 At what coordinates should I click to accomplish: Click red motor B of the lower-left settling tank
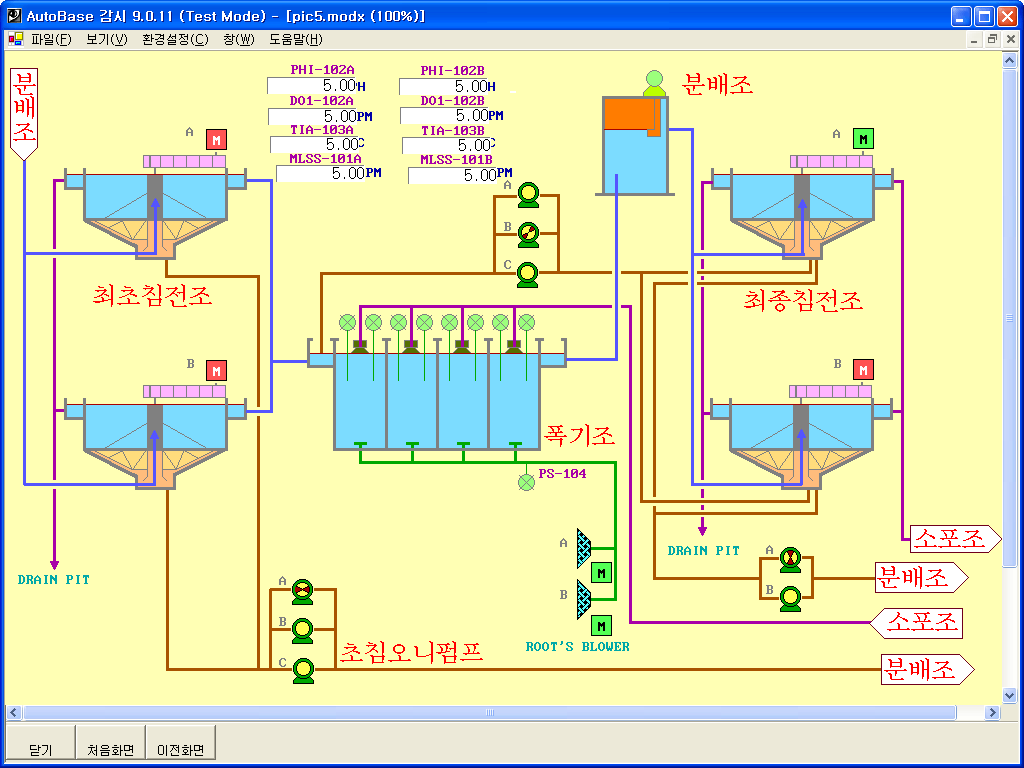click(x=216, y=371)
